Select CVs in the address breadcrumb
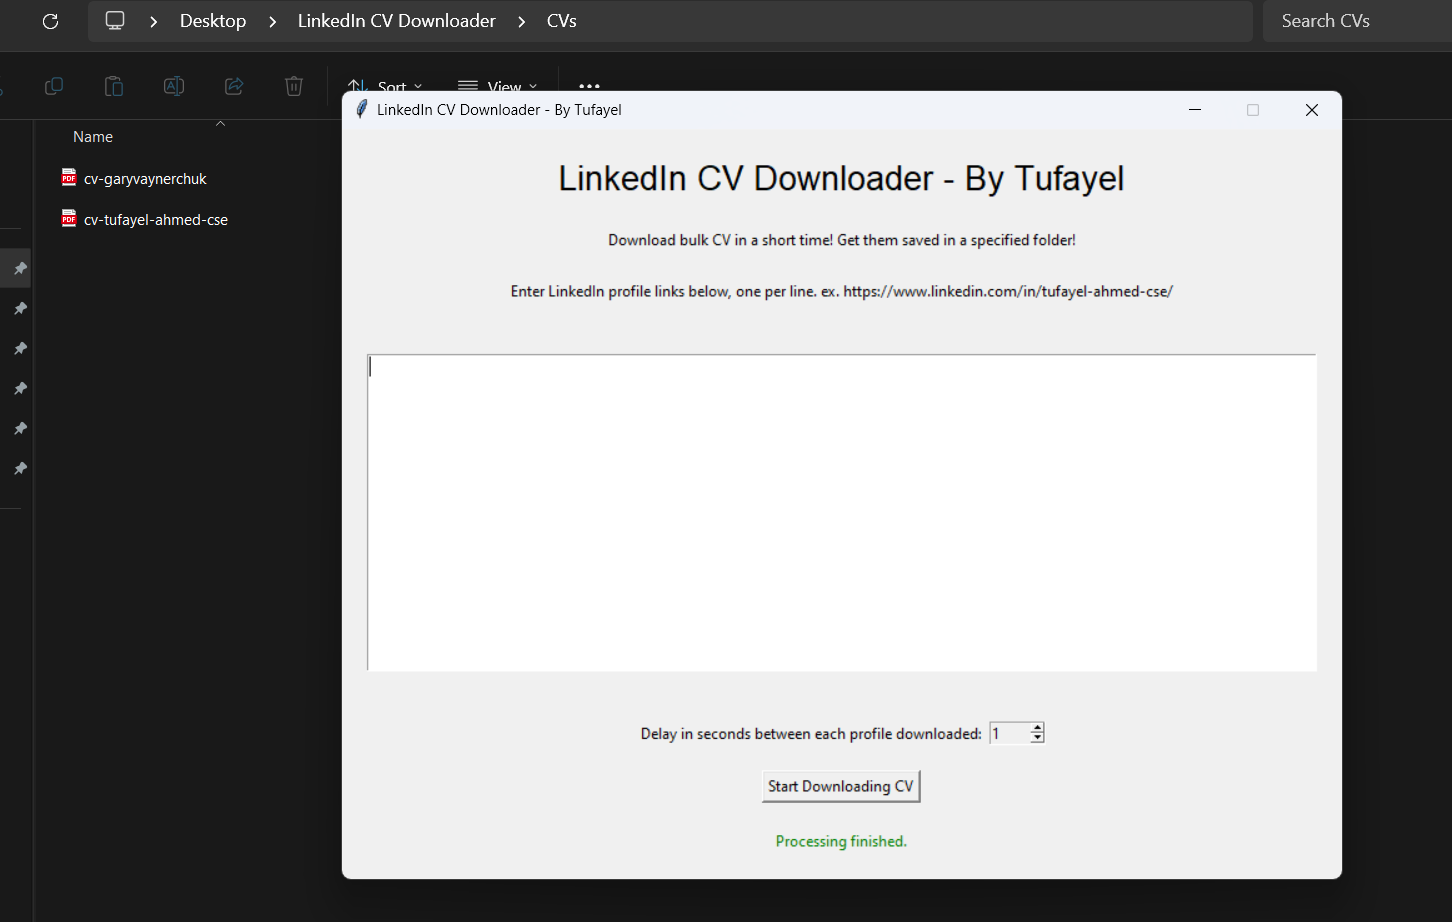Image resolution: width=1452 pixels, height=922 pixels. coord(562,21)
